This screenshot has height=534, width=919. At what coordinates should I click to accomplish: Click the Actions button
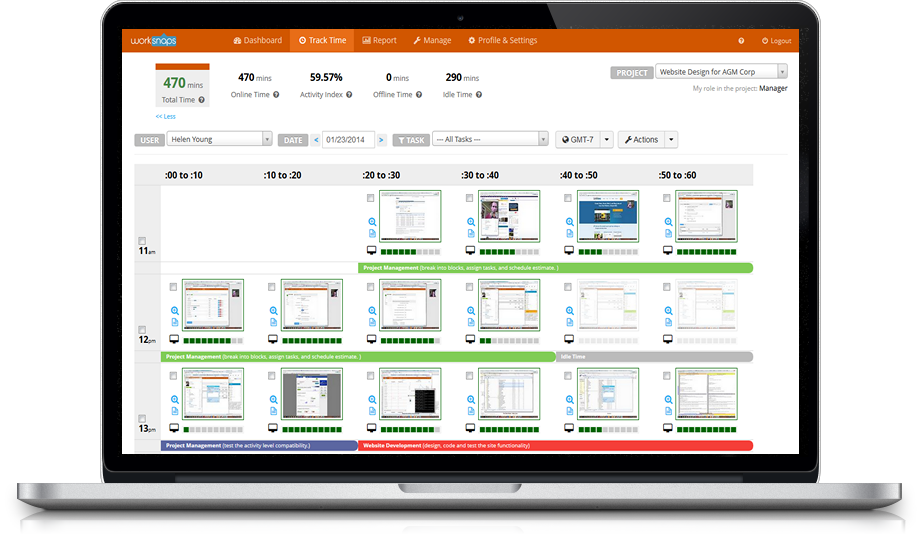pos(641,140)
